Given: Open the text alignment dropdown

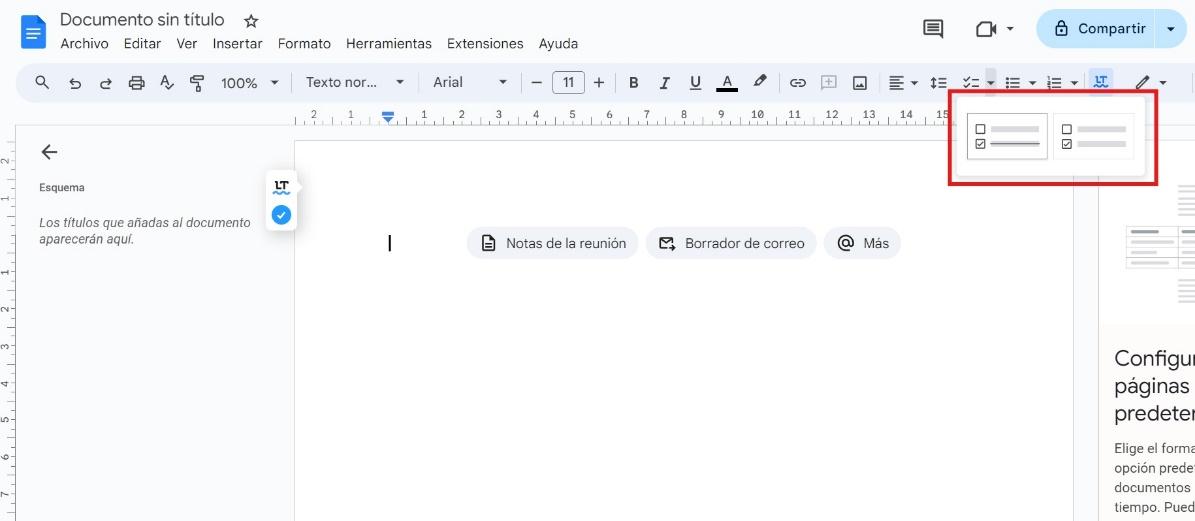Looking at the screenshot, I should point(903,82).
